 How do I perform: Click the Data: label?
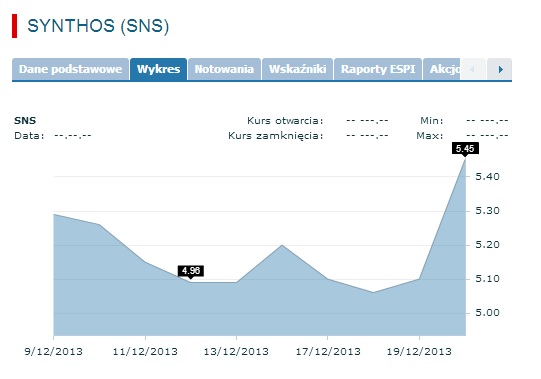click(29, 136)
